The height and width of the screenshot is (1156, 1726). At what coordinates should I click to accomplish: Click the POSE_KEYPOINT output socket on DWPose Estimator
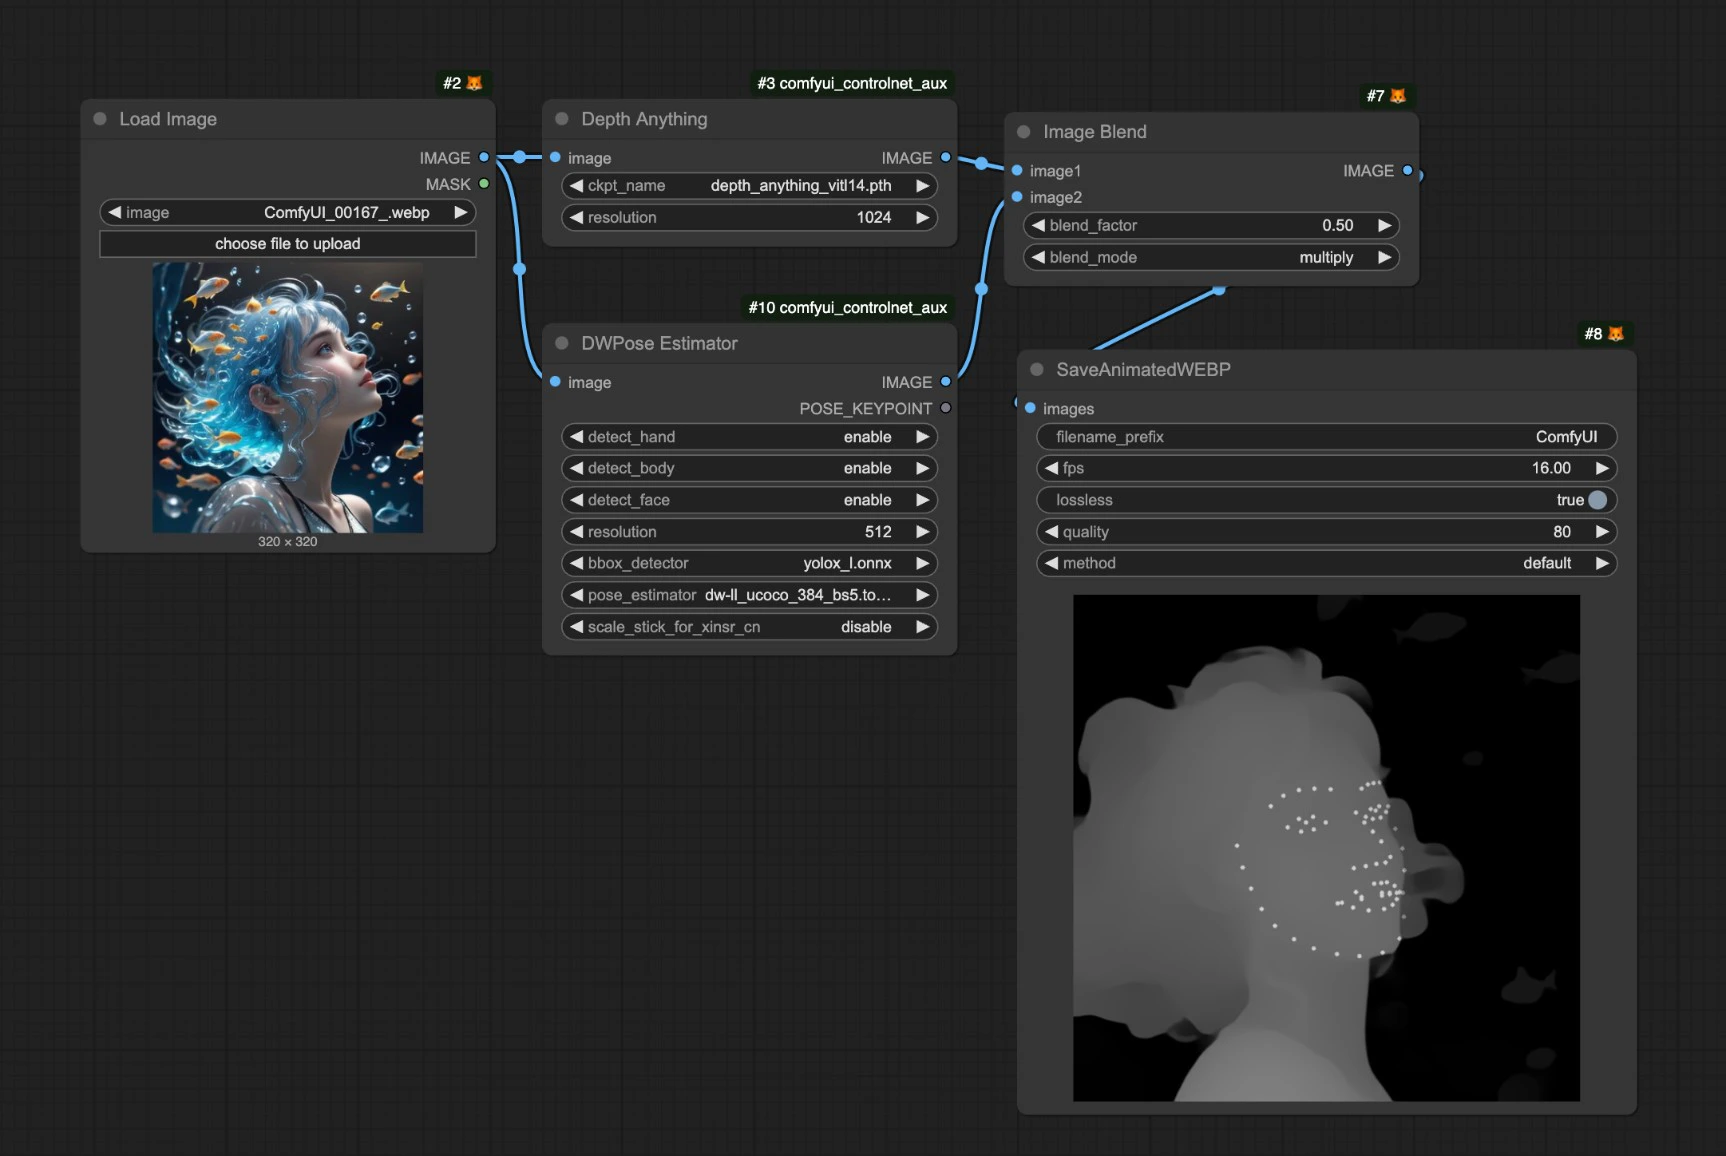(x=946, y=408)
